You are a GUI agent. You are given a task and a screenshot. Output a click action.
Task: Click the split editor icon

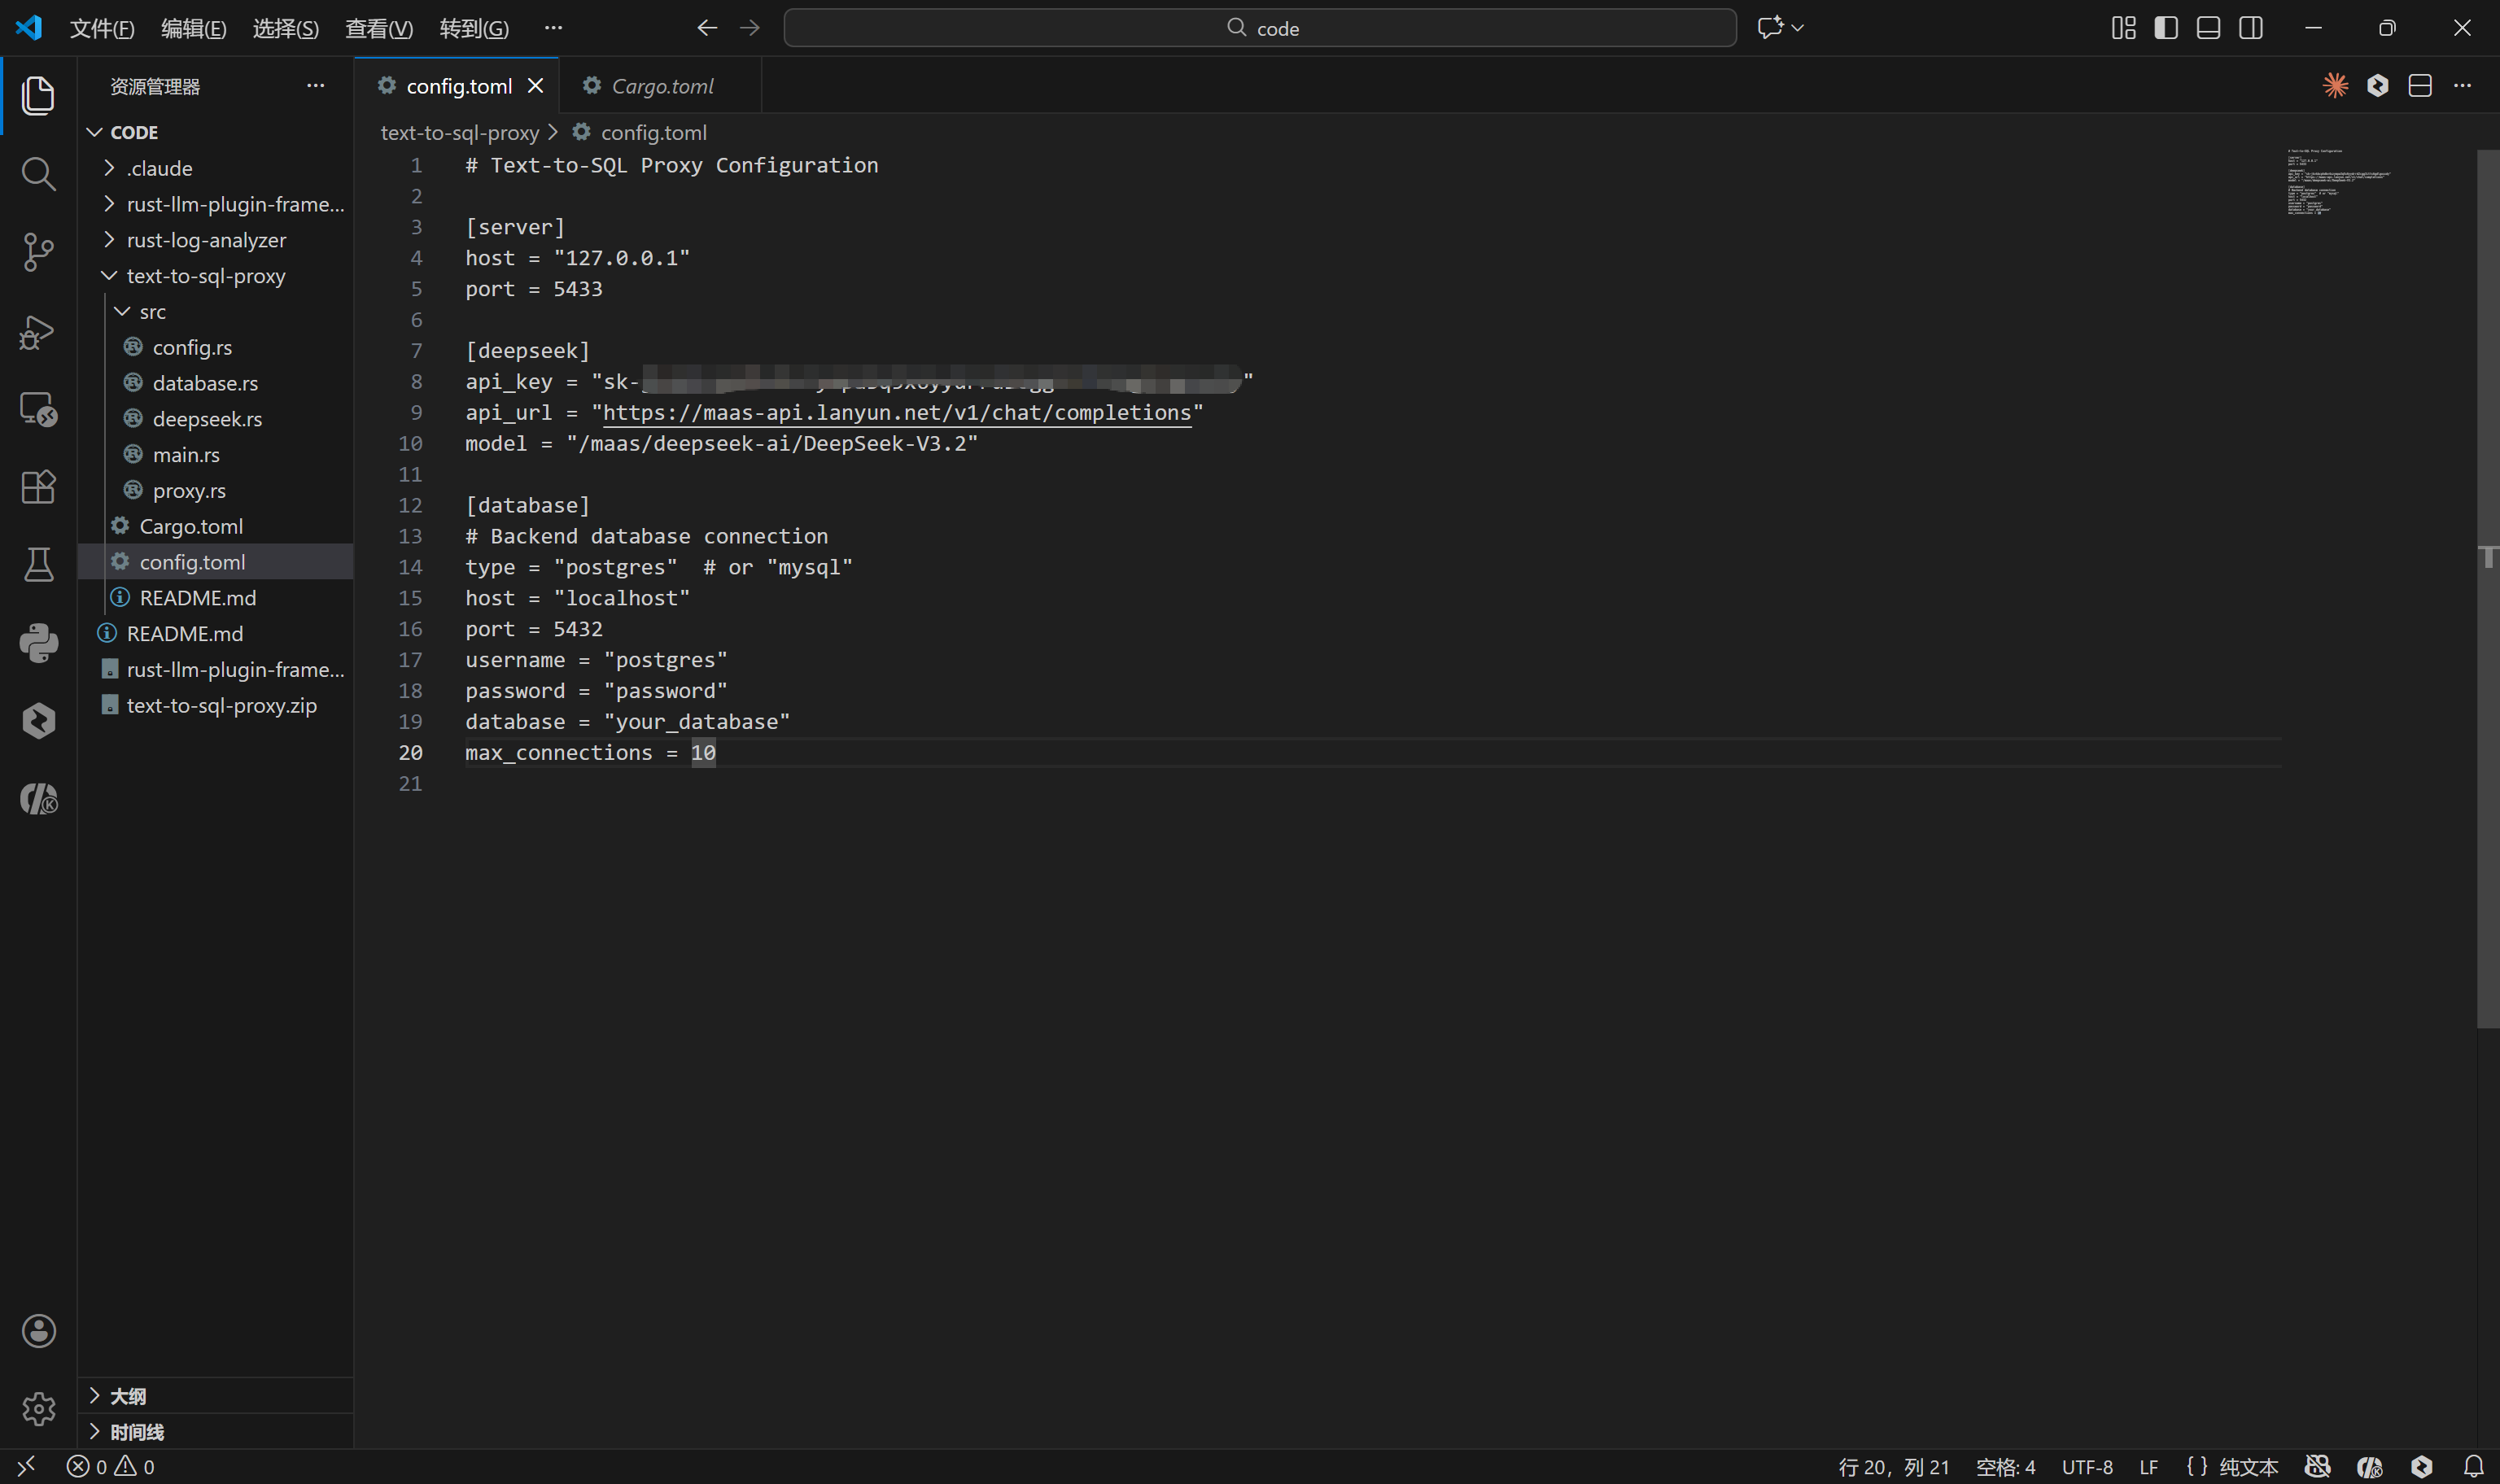click(2420, 86)
